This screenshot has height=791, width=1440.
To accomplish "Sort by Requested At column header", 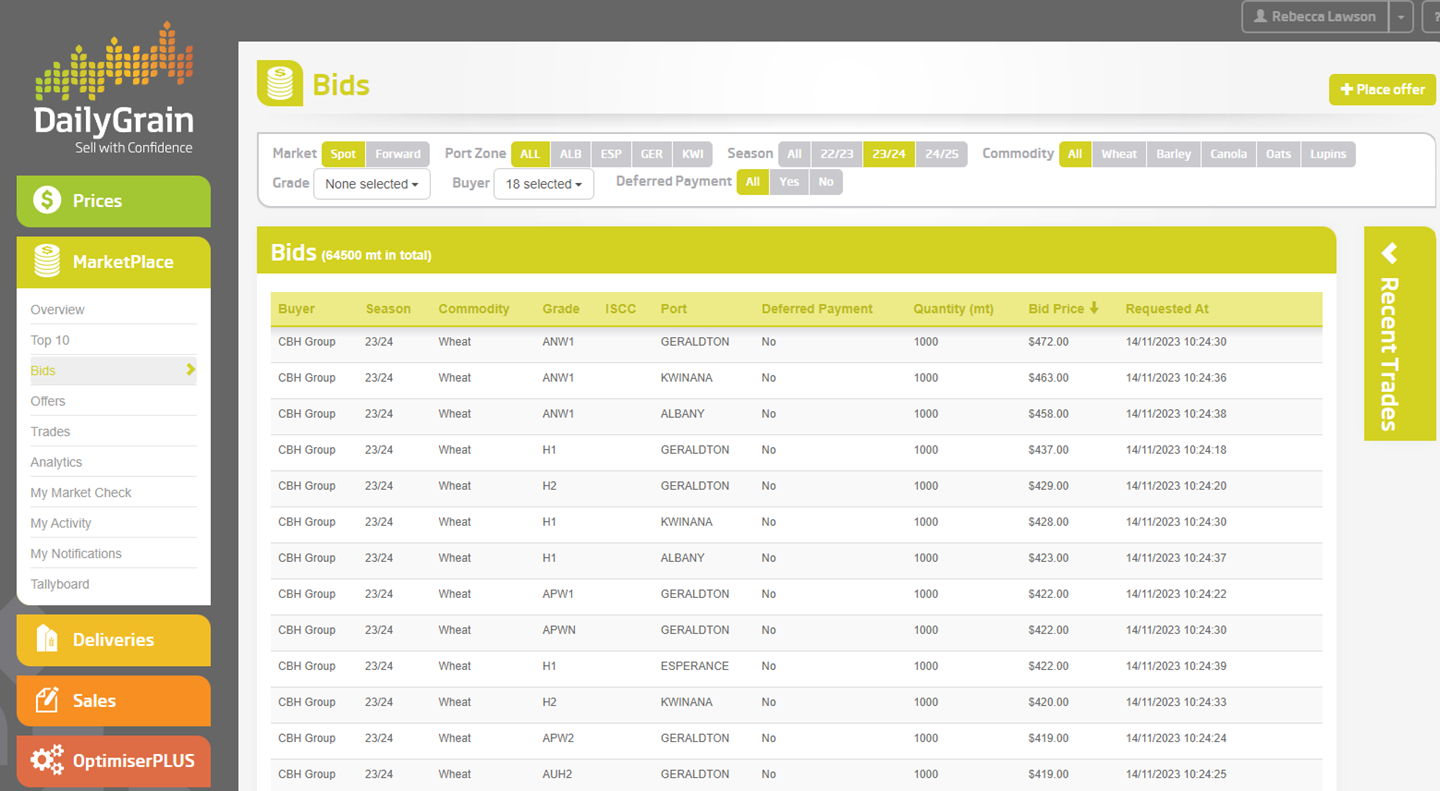I will coord(1167,309).
